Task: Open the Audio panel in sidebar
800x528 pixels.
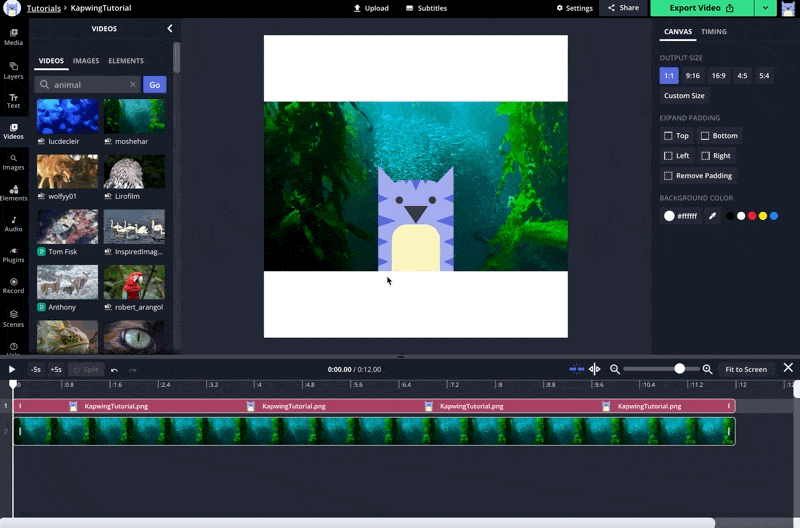Action: click(x=13, y=223)
